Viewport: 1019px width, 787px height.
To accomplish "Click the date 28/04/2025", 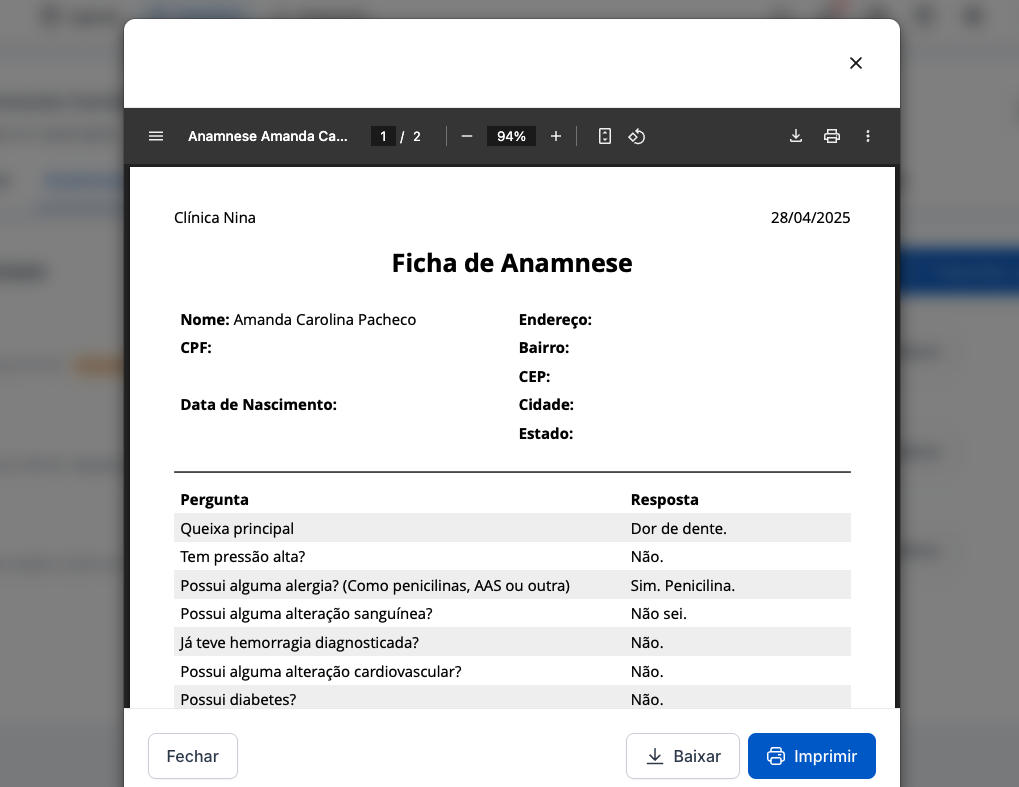I will (x=810, y=218).
